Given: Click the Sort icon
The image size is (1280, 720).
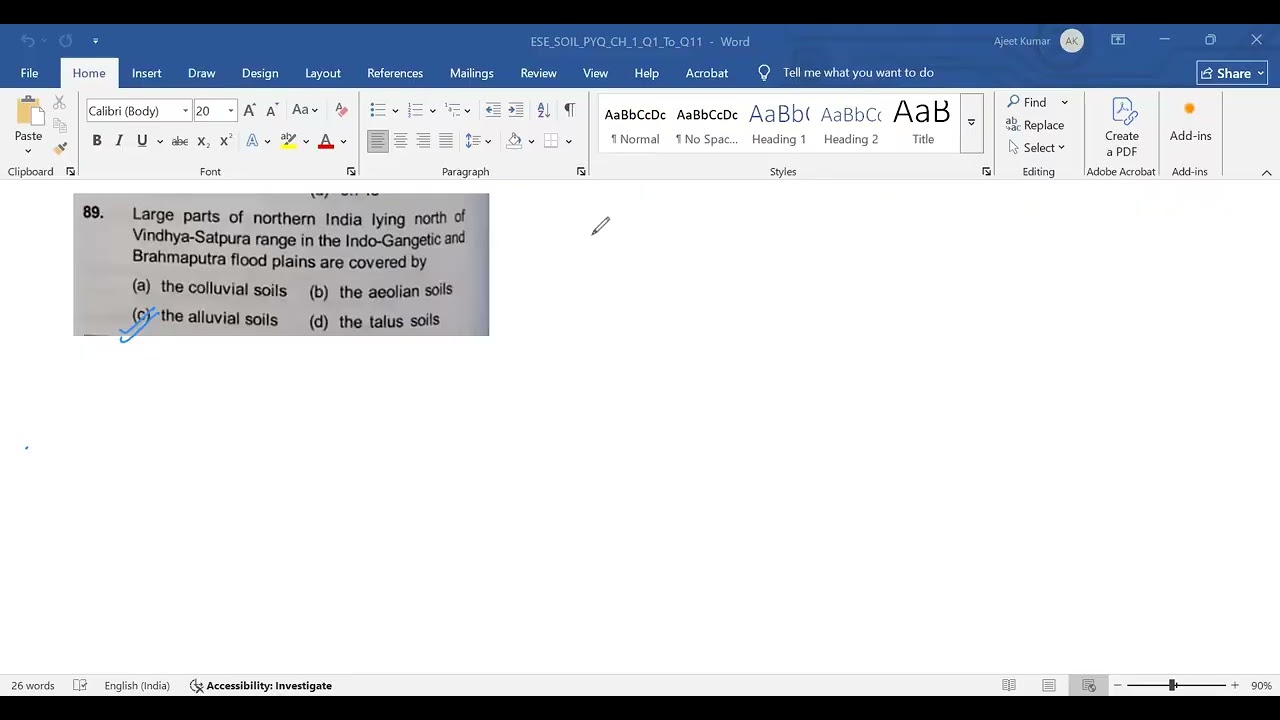Looking at the screenshot, I should 543,110.
